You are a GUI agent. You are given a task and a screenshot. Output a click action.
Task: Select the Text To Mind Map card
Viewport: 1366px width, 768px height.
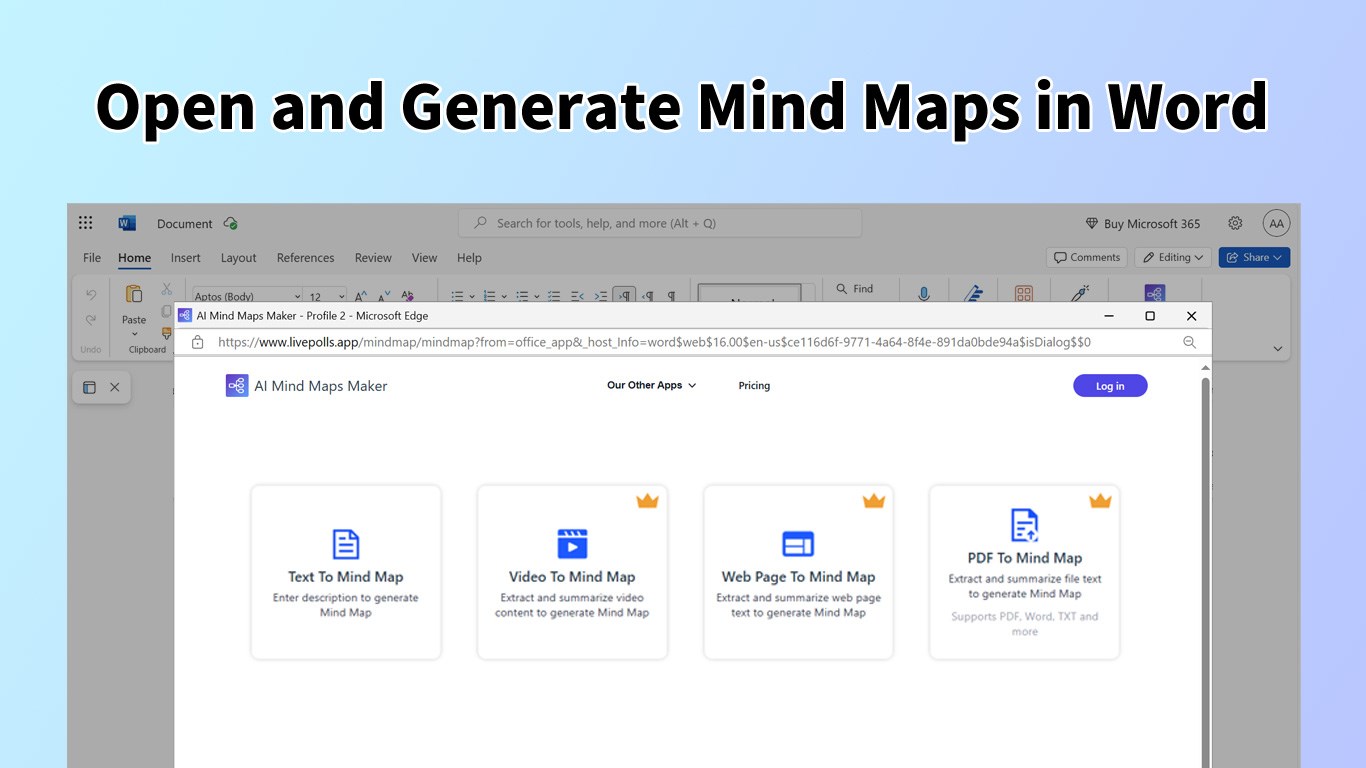coord(346,572)
